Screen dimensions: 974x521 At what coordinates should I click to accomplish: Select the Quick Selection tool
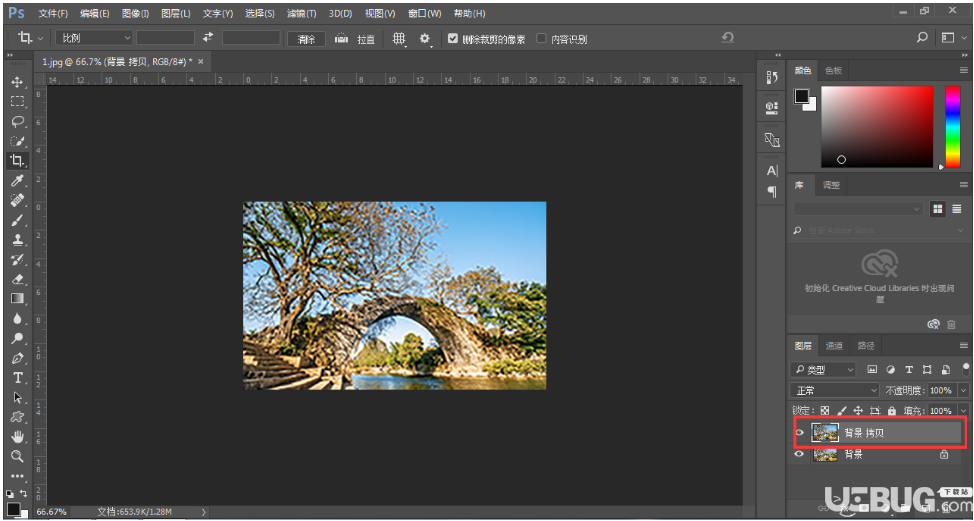[17, 141]
